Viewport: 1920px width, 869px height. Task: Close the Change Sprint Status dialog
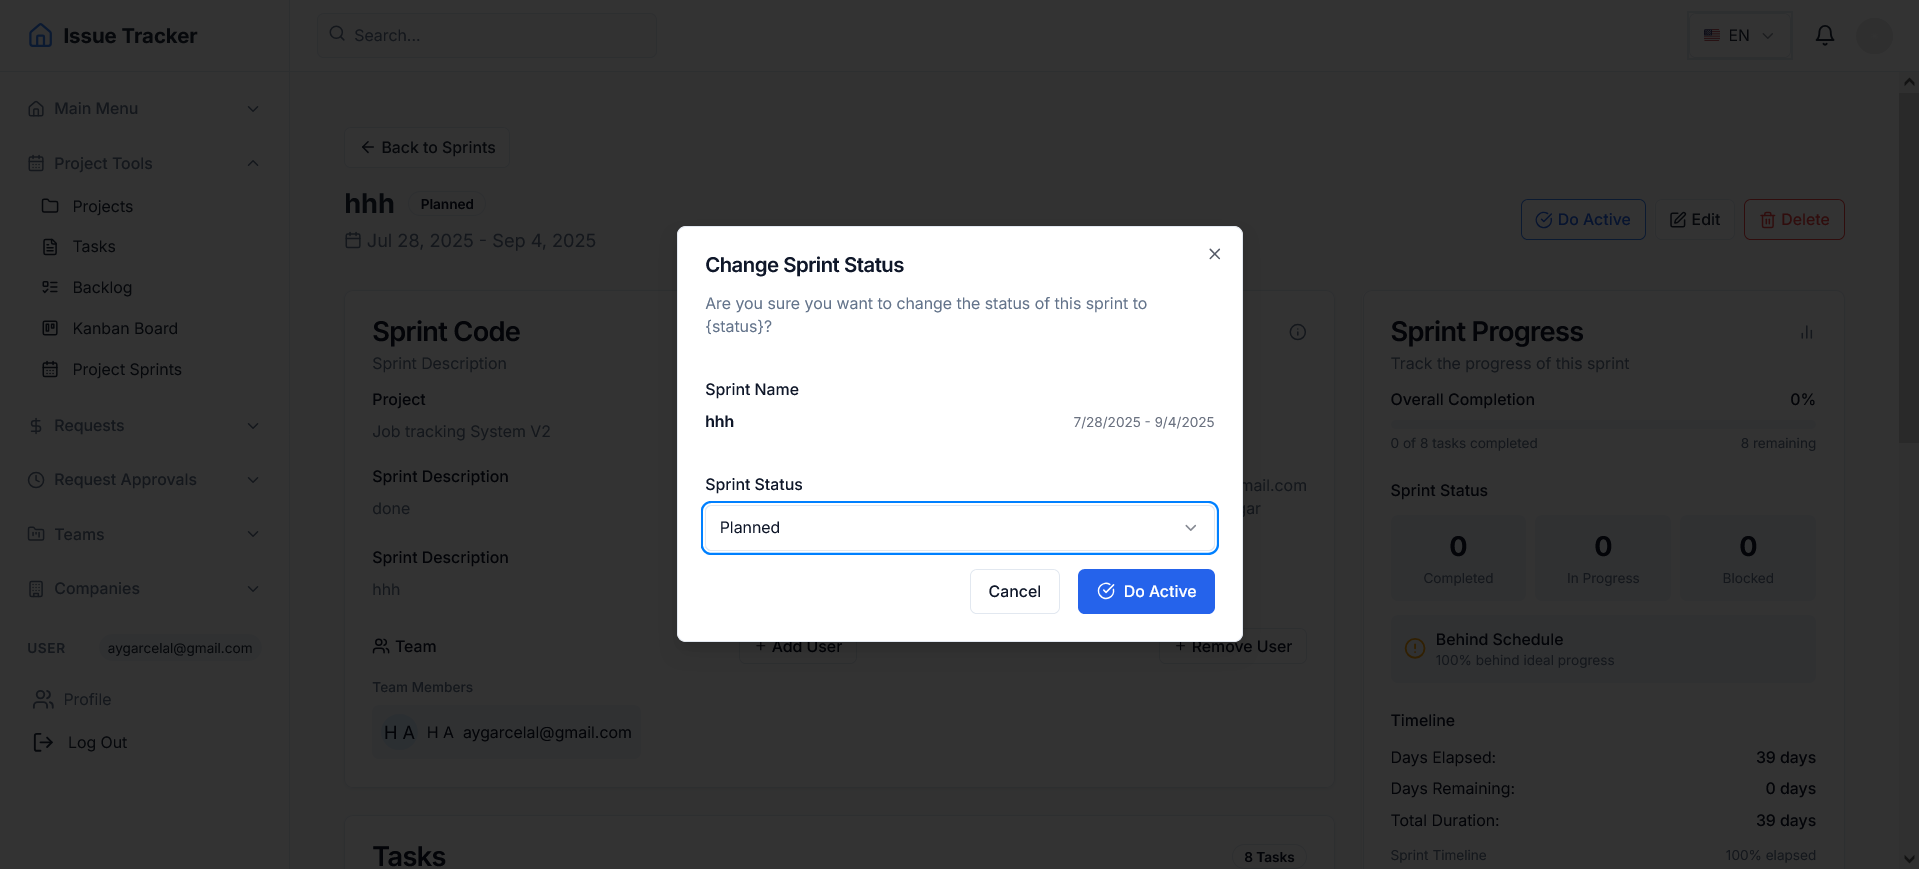coord(1214,254)
